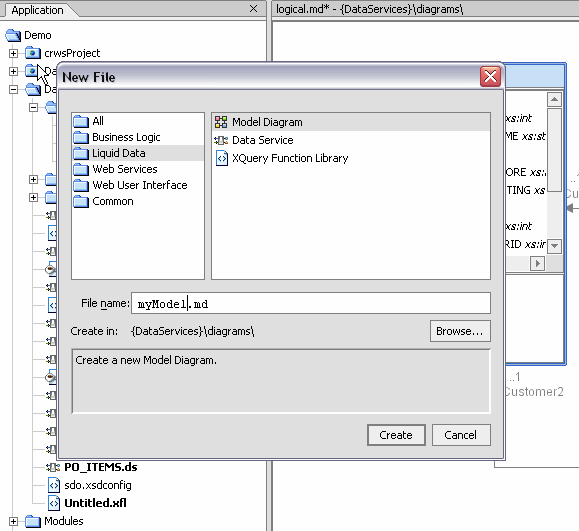Viewport: 579px width, 531px height.
Task: Collapse the open DataServices project node
Action: (x=13, y=89)
